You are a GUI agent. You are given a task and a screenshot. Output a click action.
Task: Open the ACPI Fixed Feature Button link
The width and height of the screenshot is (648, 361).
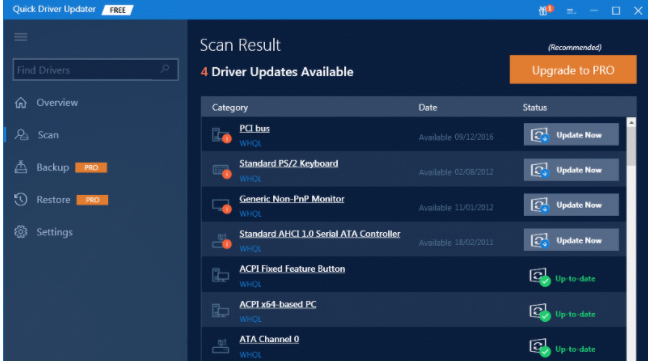292,269
